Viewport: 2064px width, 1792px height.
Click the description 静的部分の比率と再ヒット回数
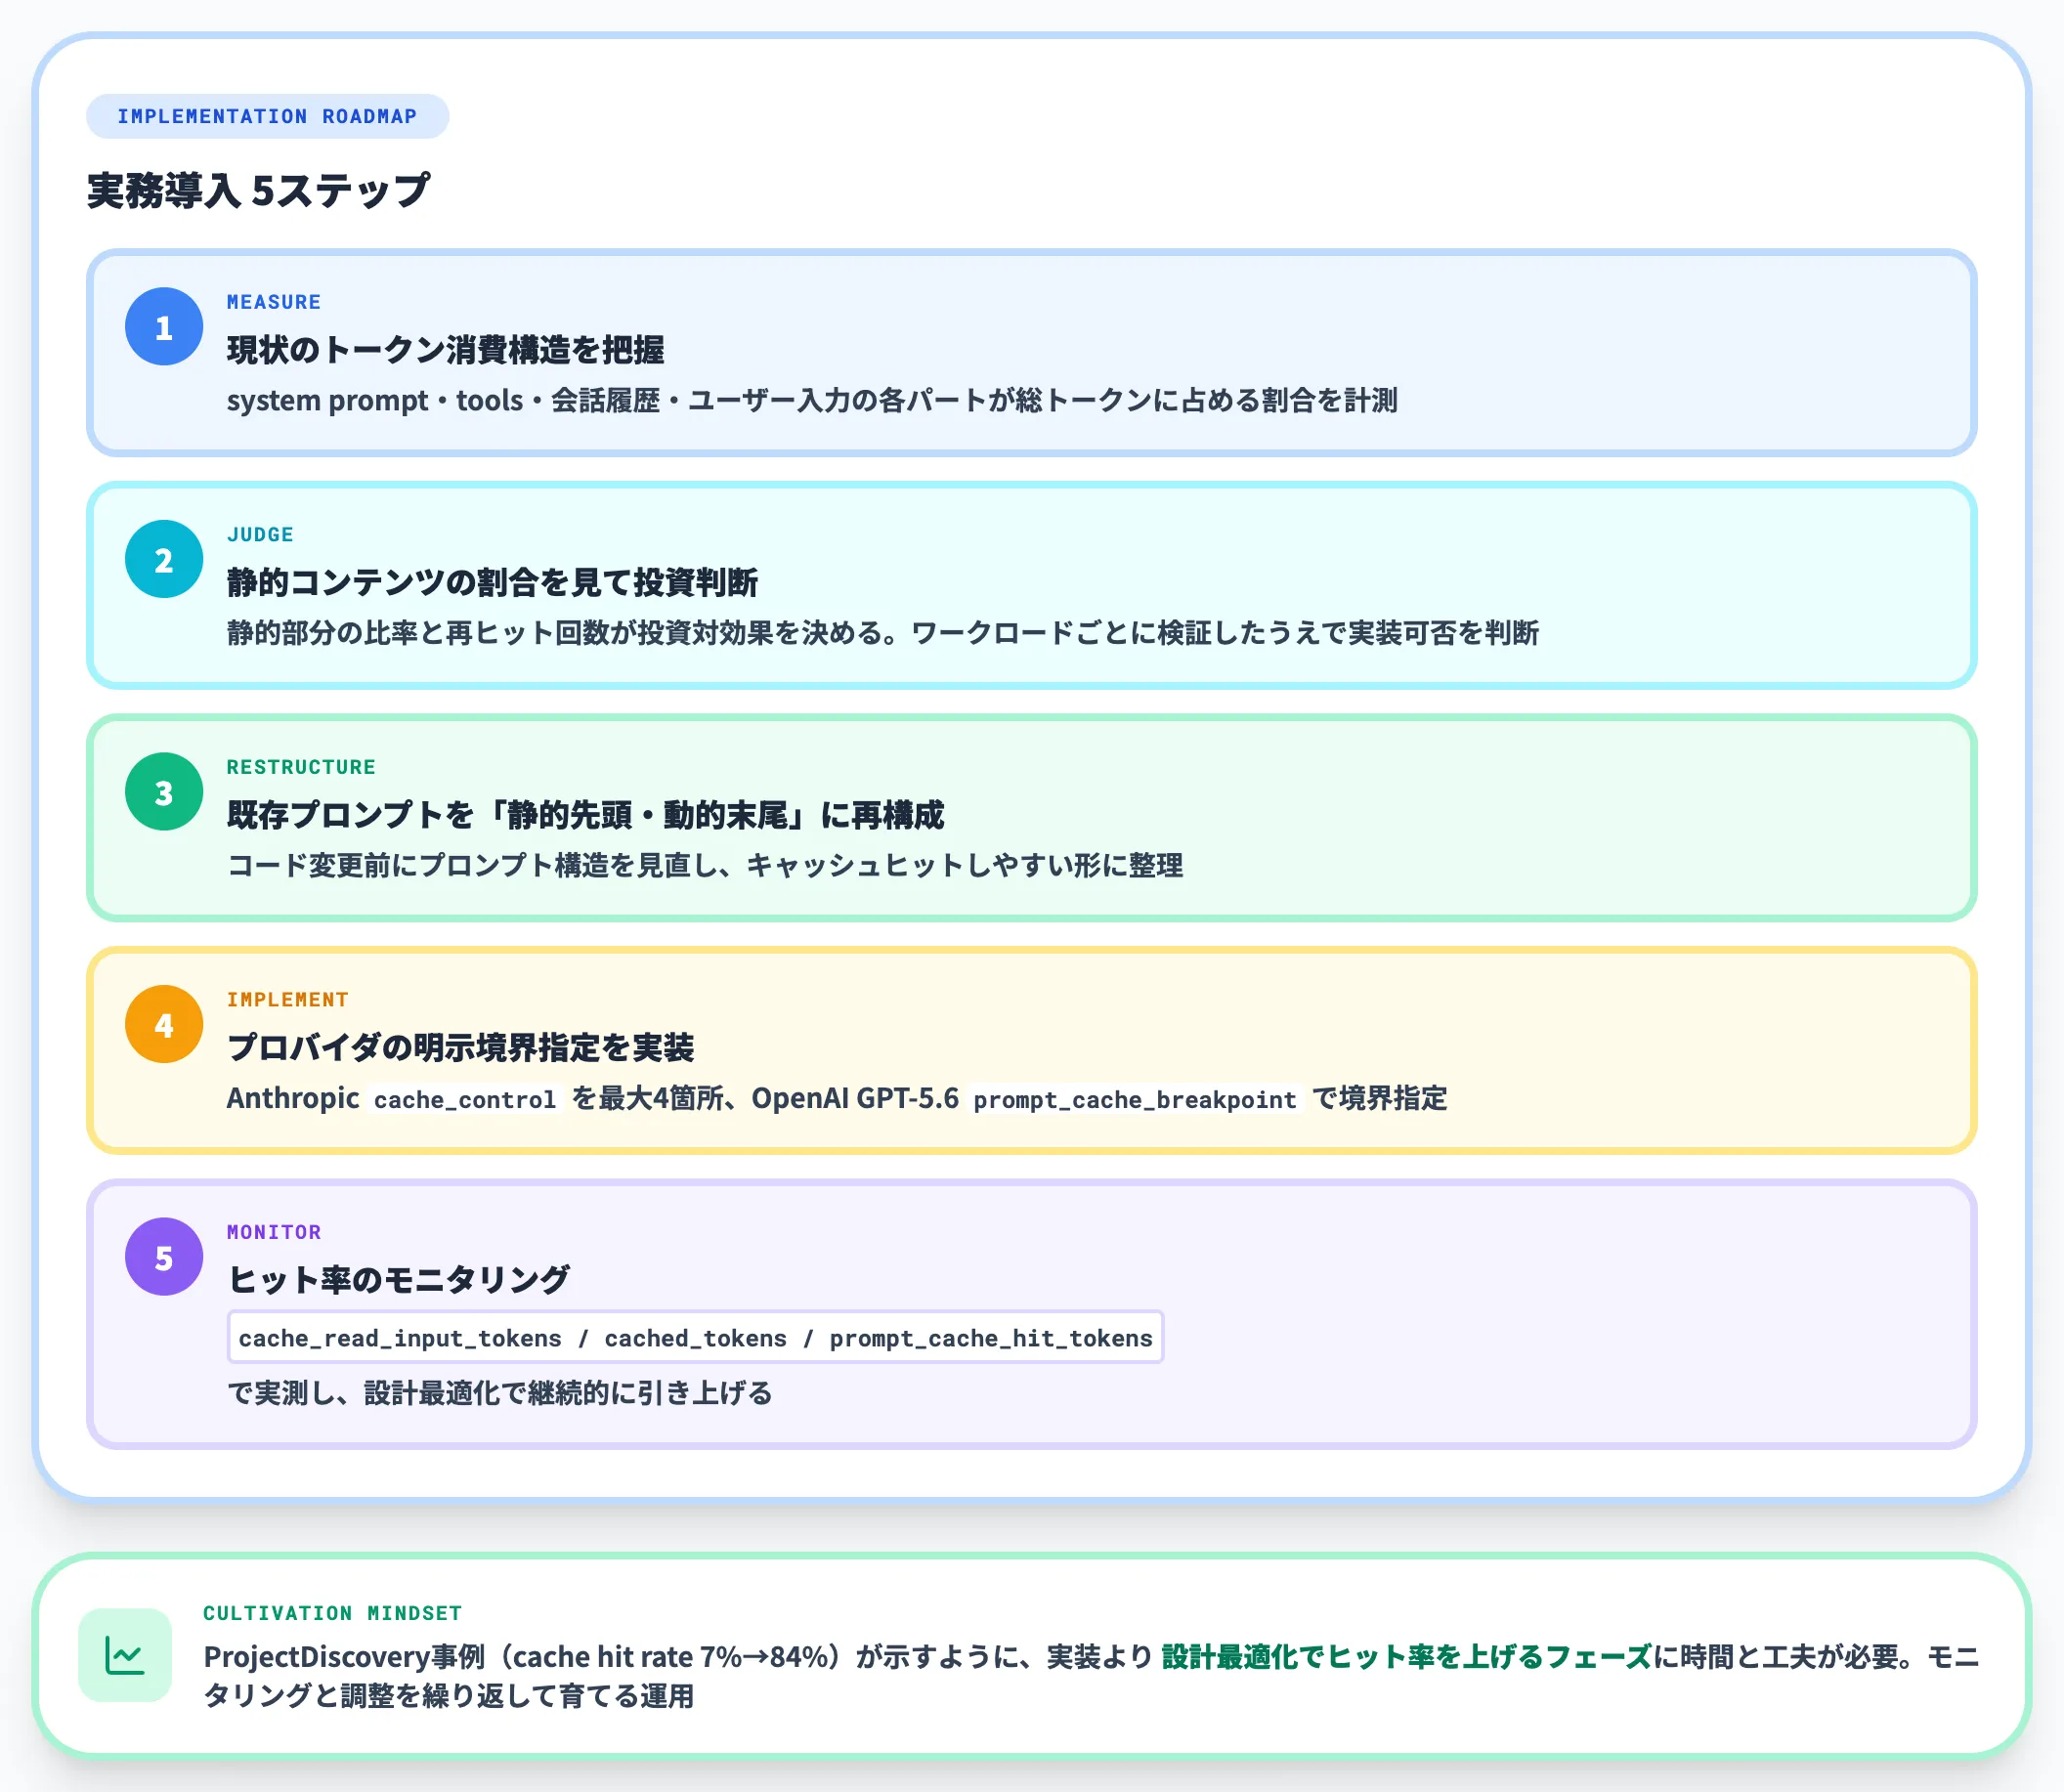[882, 633]
